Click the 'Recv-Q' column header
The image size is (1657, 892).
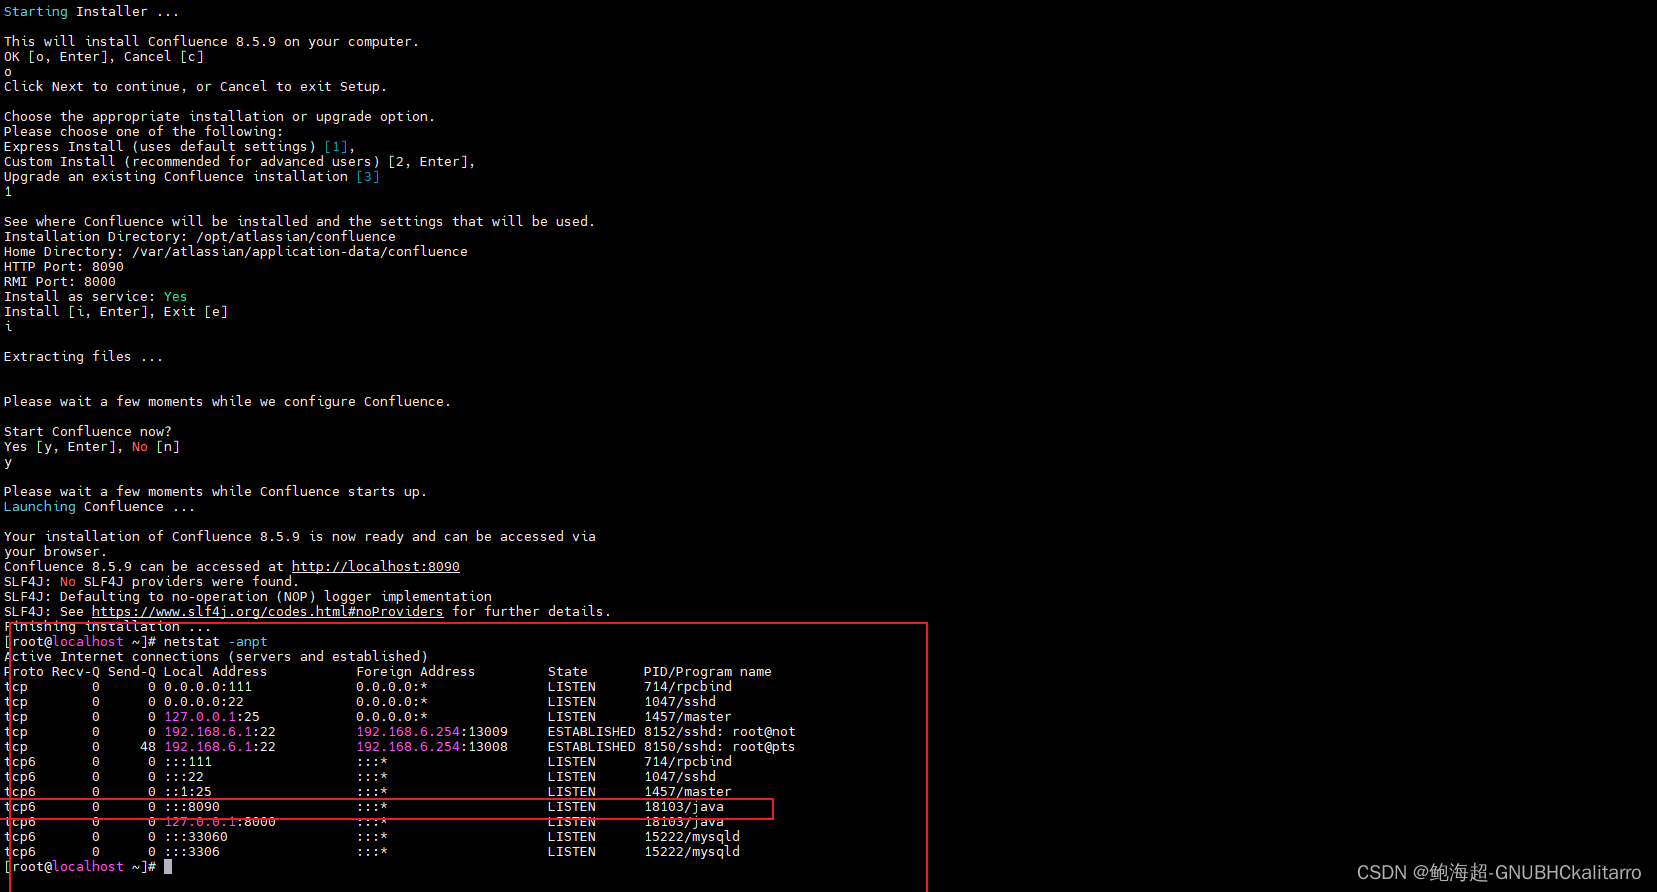coord(76,671)
